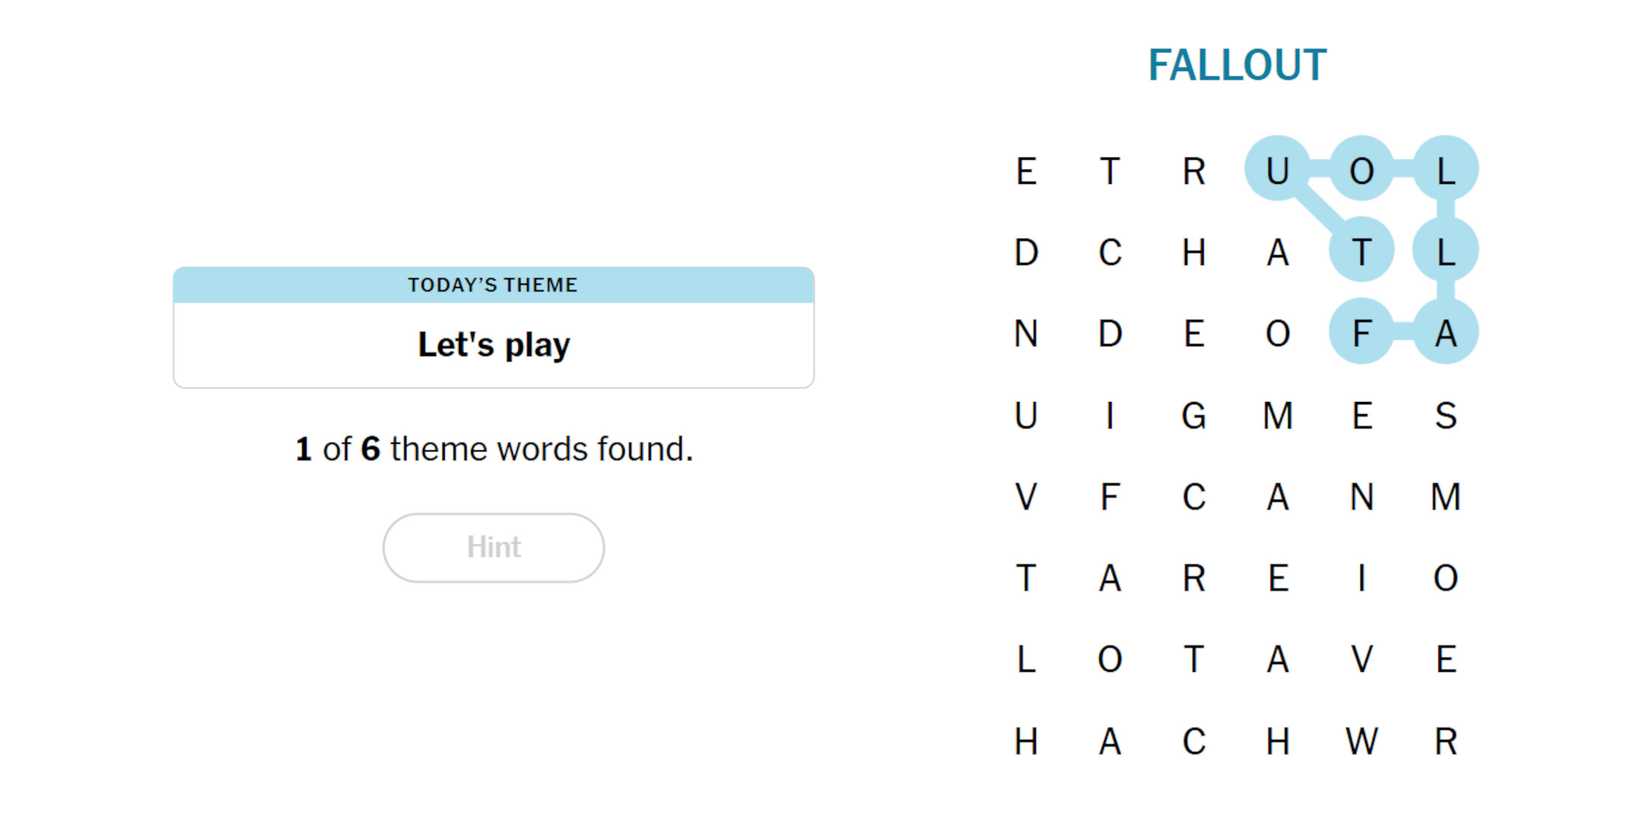Image resolution: width=1650 pixels, height=825 pixels.
Task: Select the unhighlighted letter F
Action: (1109, 497)
